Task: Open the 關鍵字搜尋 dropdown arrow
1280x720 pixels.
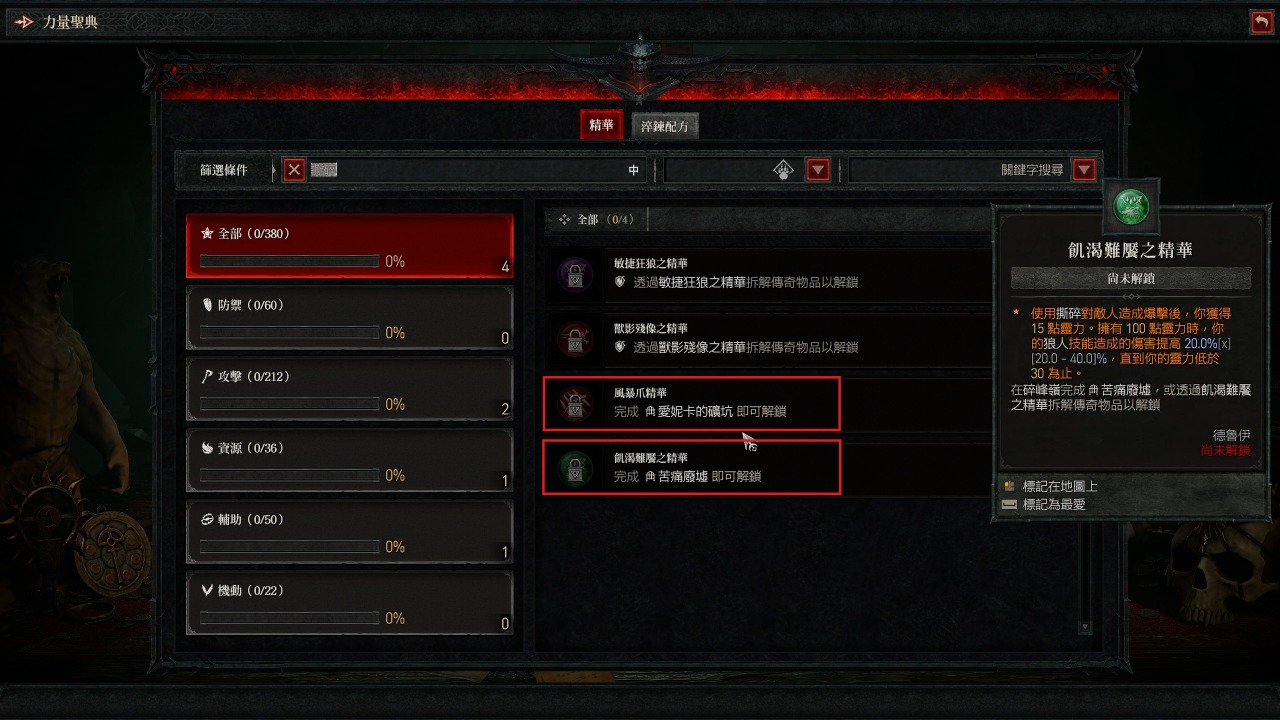Action: (1084, 170)
